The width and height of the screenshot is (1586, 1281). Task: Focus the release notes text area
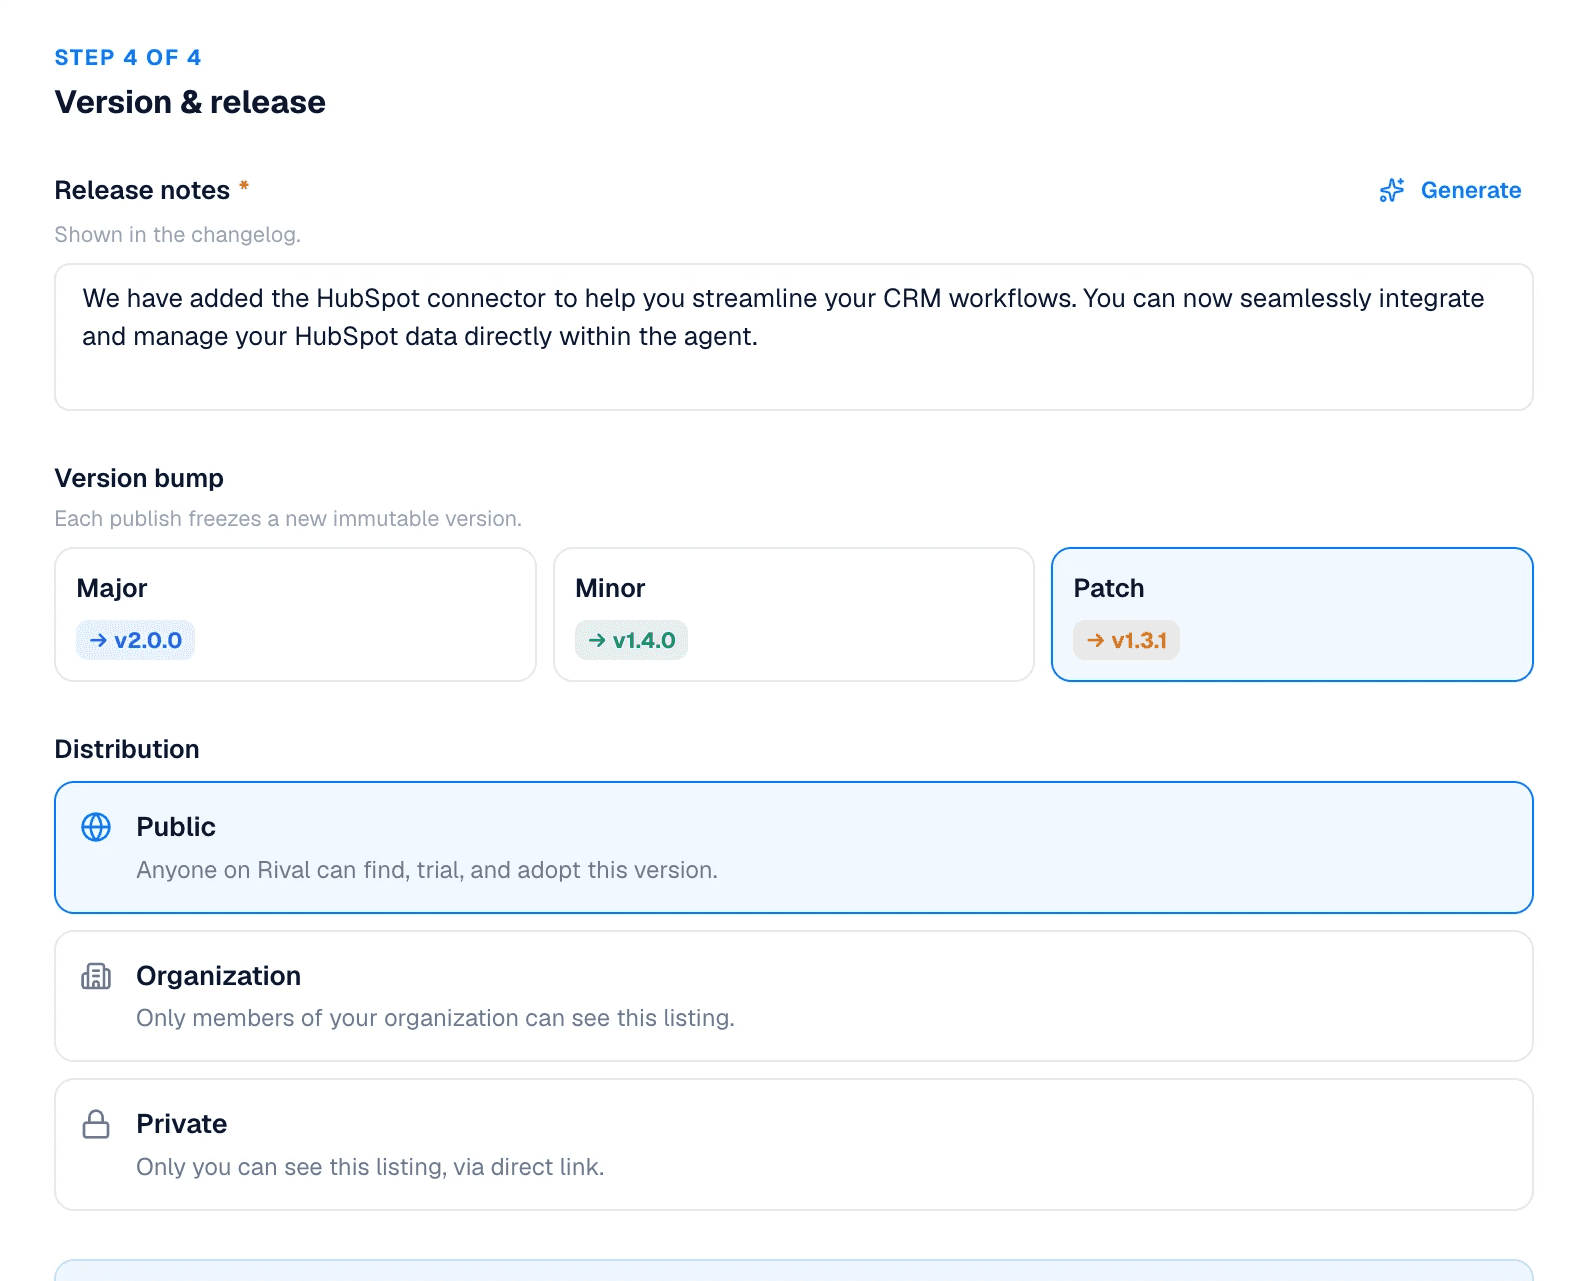click(794, 337)
